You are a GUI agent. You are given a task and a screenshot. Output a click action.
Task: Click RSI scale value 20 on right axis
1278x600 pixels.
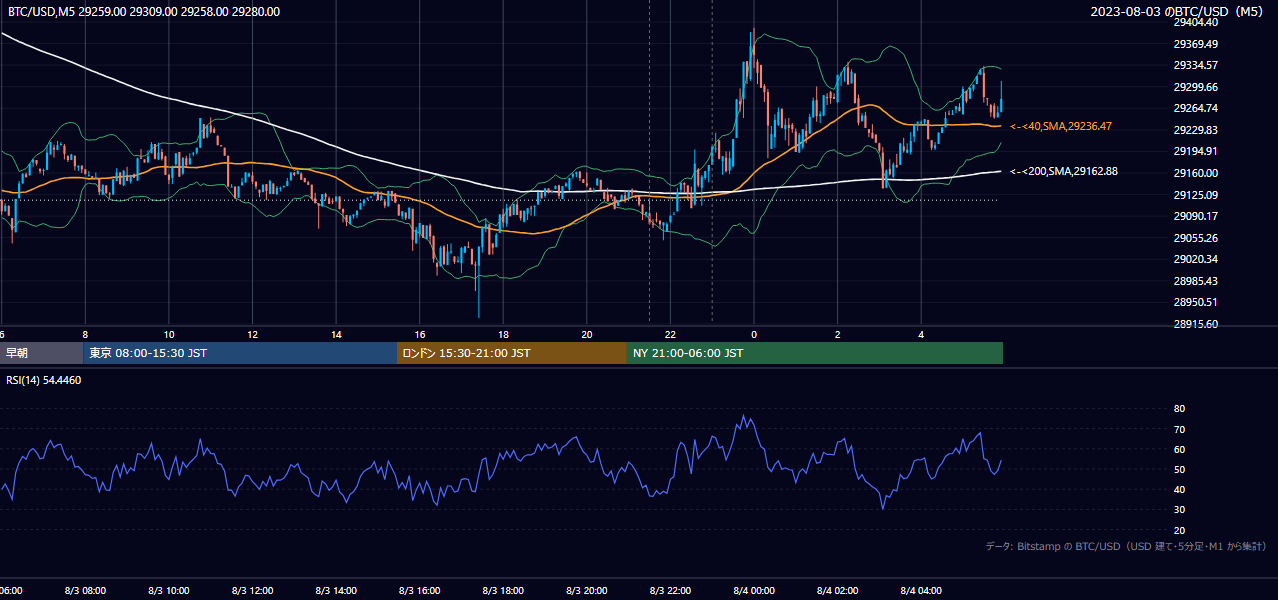(x=1179, y=530)
